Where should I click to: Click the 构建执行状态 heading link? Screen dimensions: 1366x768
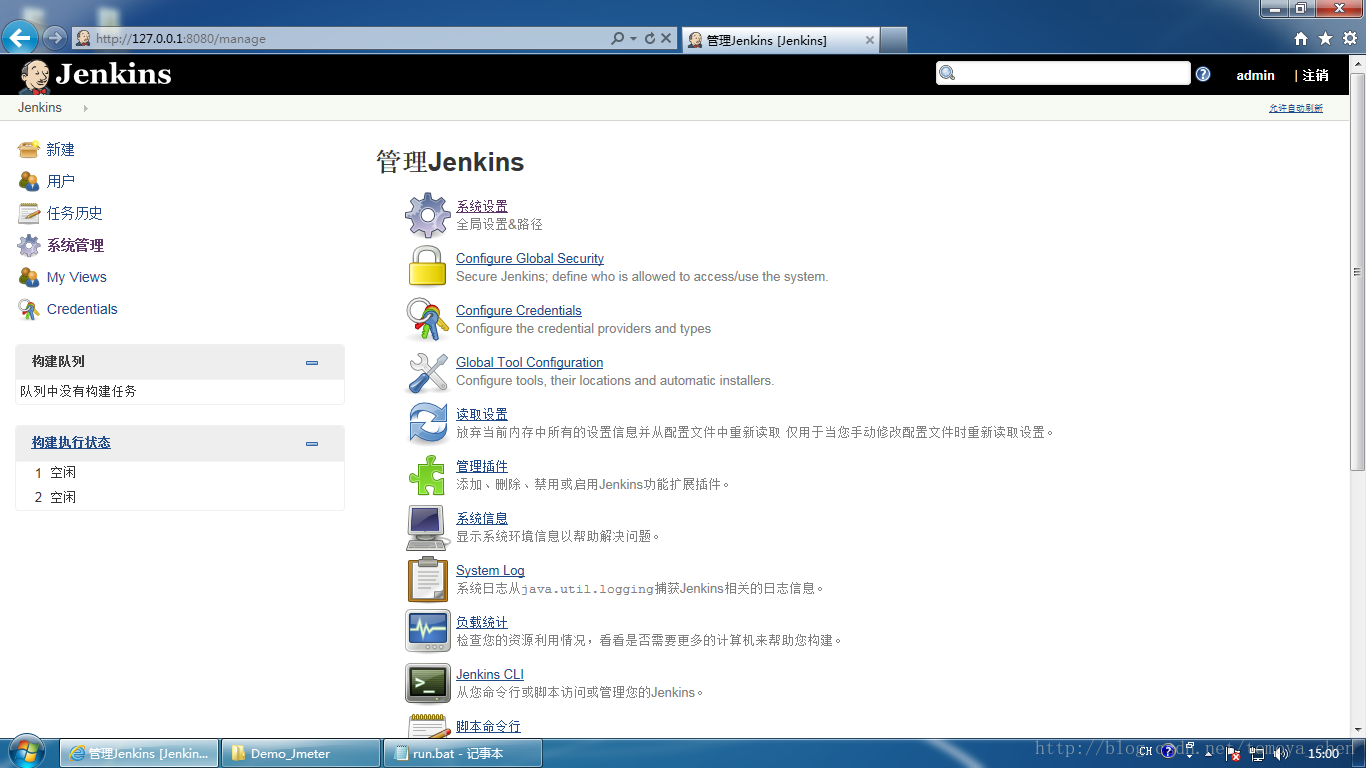[x=71, y=442]
